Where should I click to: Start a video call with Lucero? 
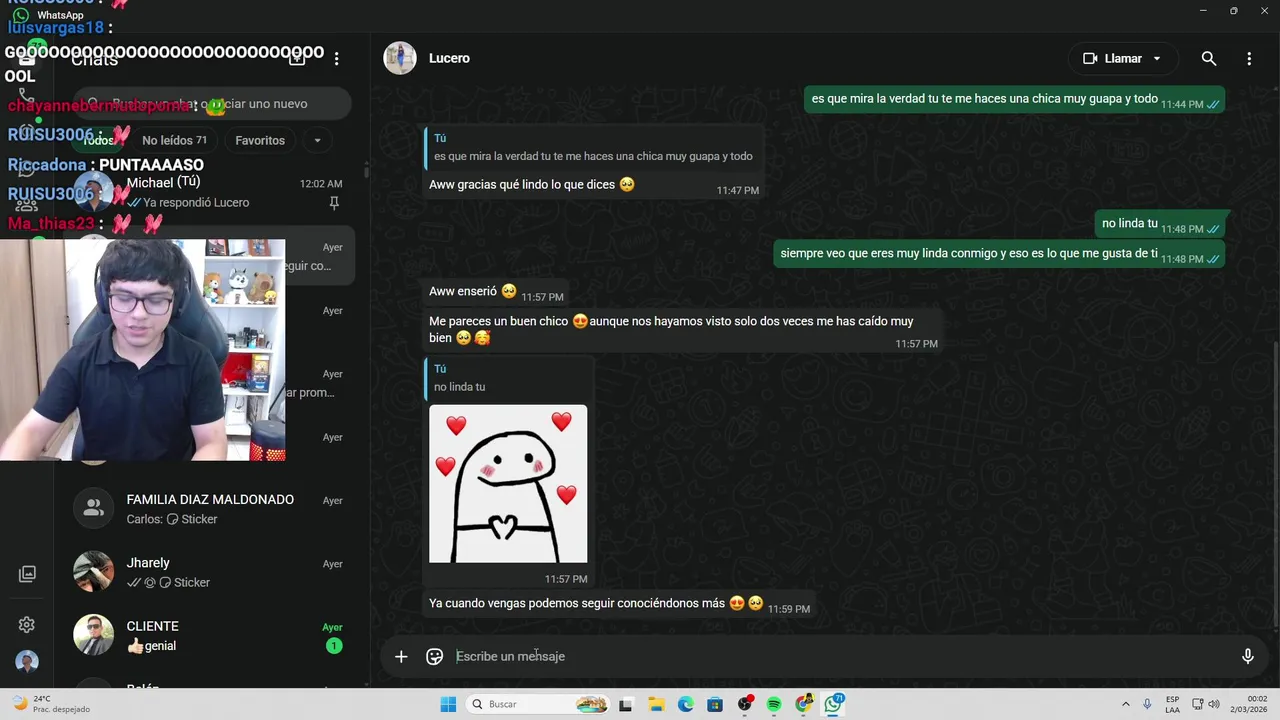(x=1112, y=59)
